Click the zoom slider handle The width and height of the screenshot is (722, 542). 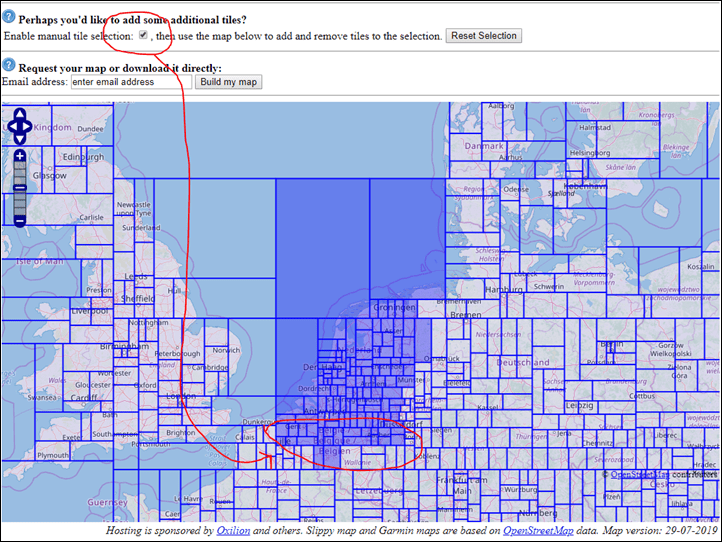tap(20, 188)
